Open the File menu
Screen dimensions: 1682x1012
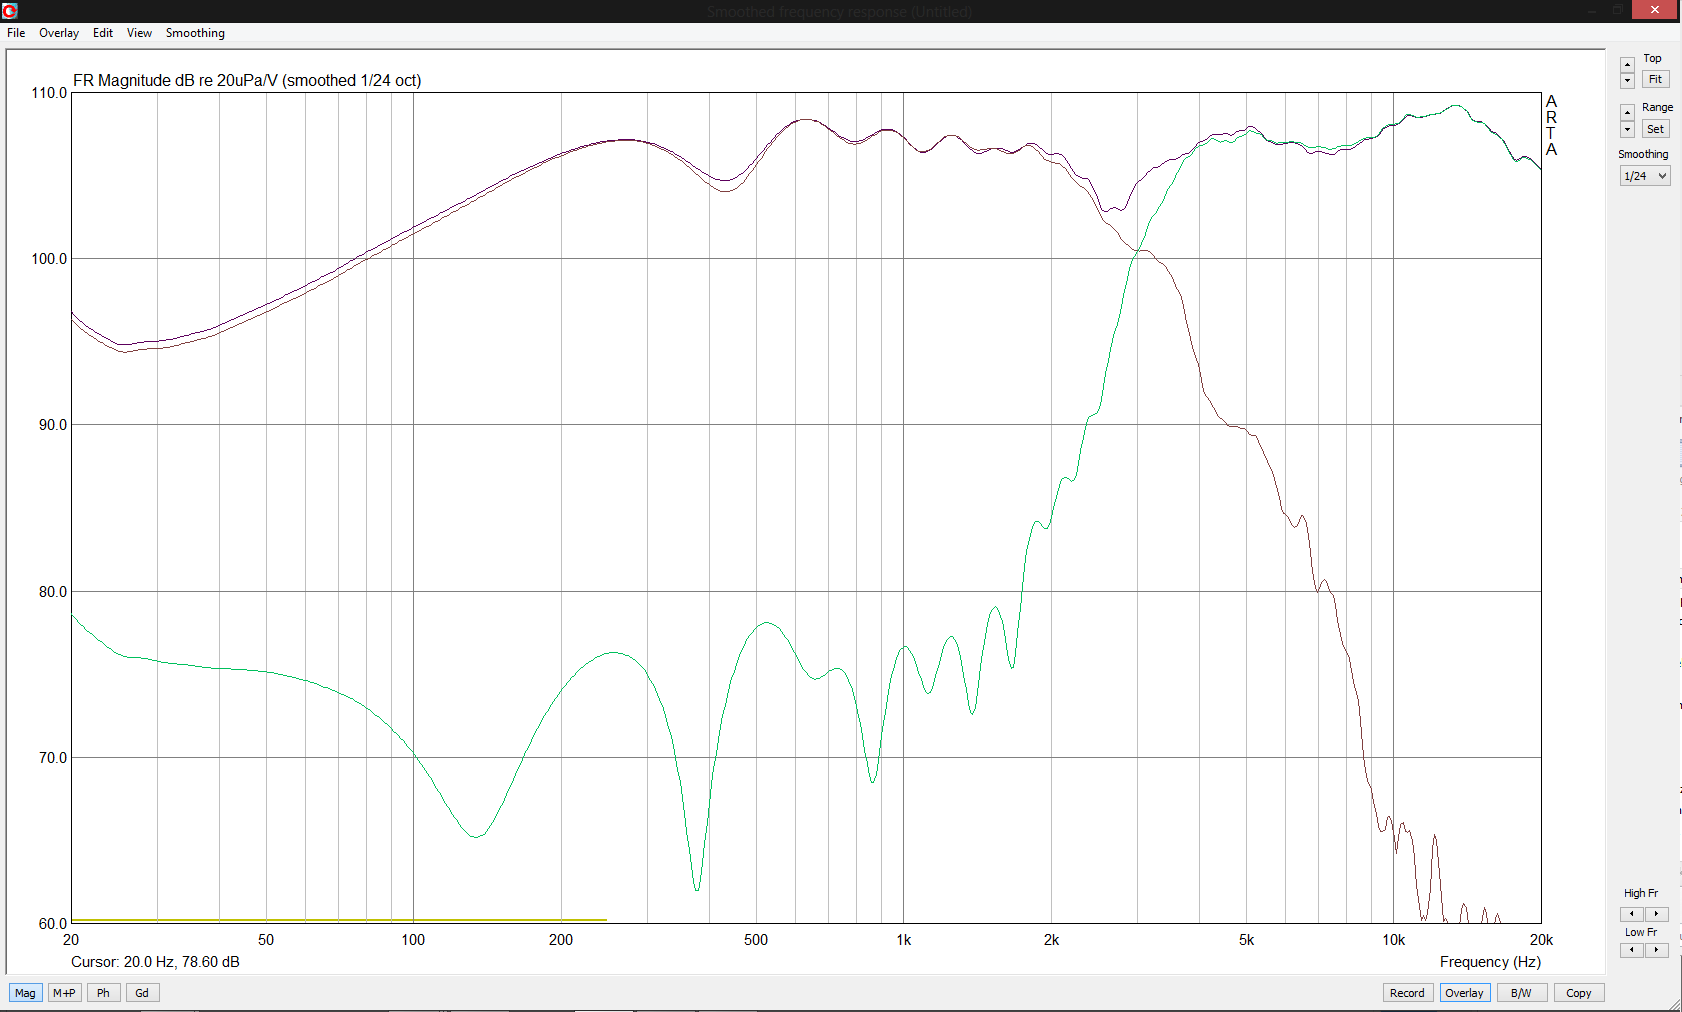(x=16, y=33)
